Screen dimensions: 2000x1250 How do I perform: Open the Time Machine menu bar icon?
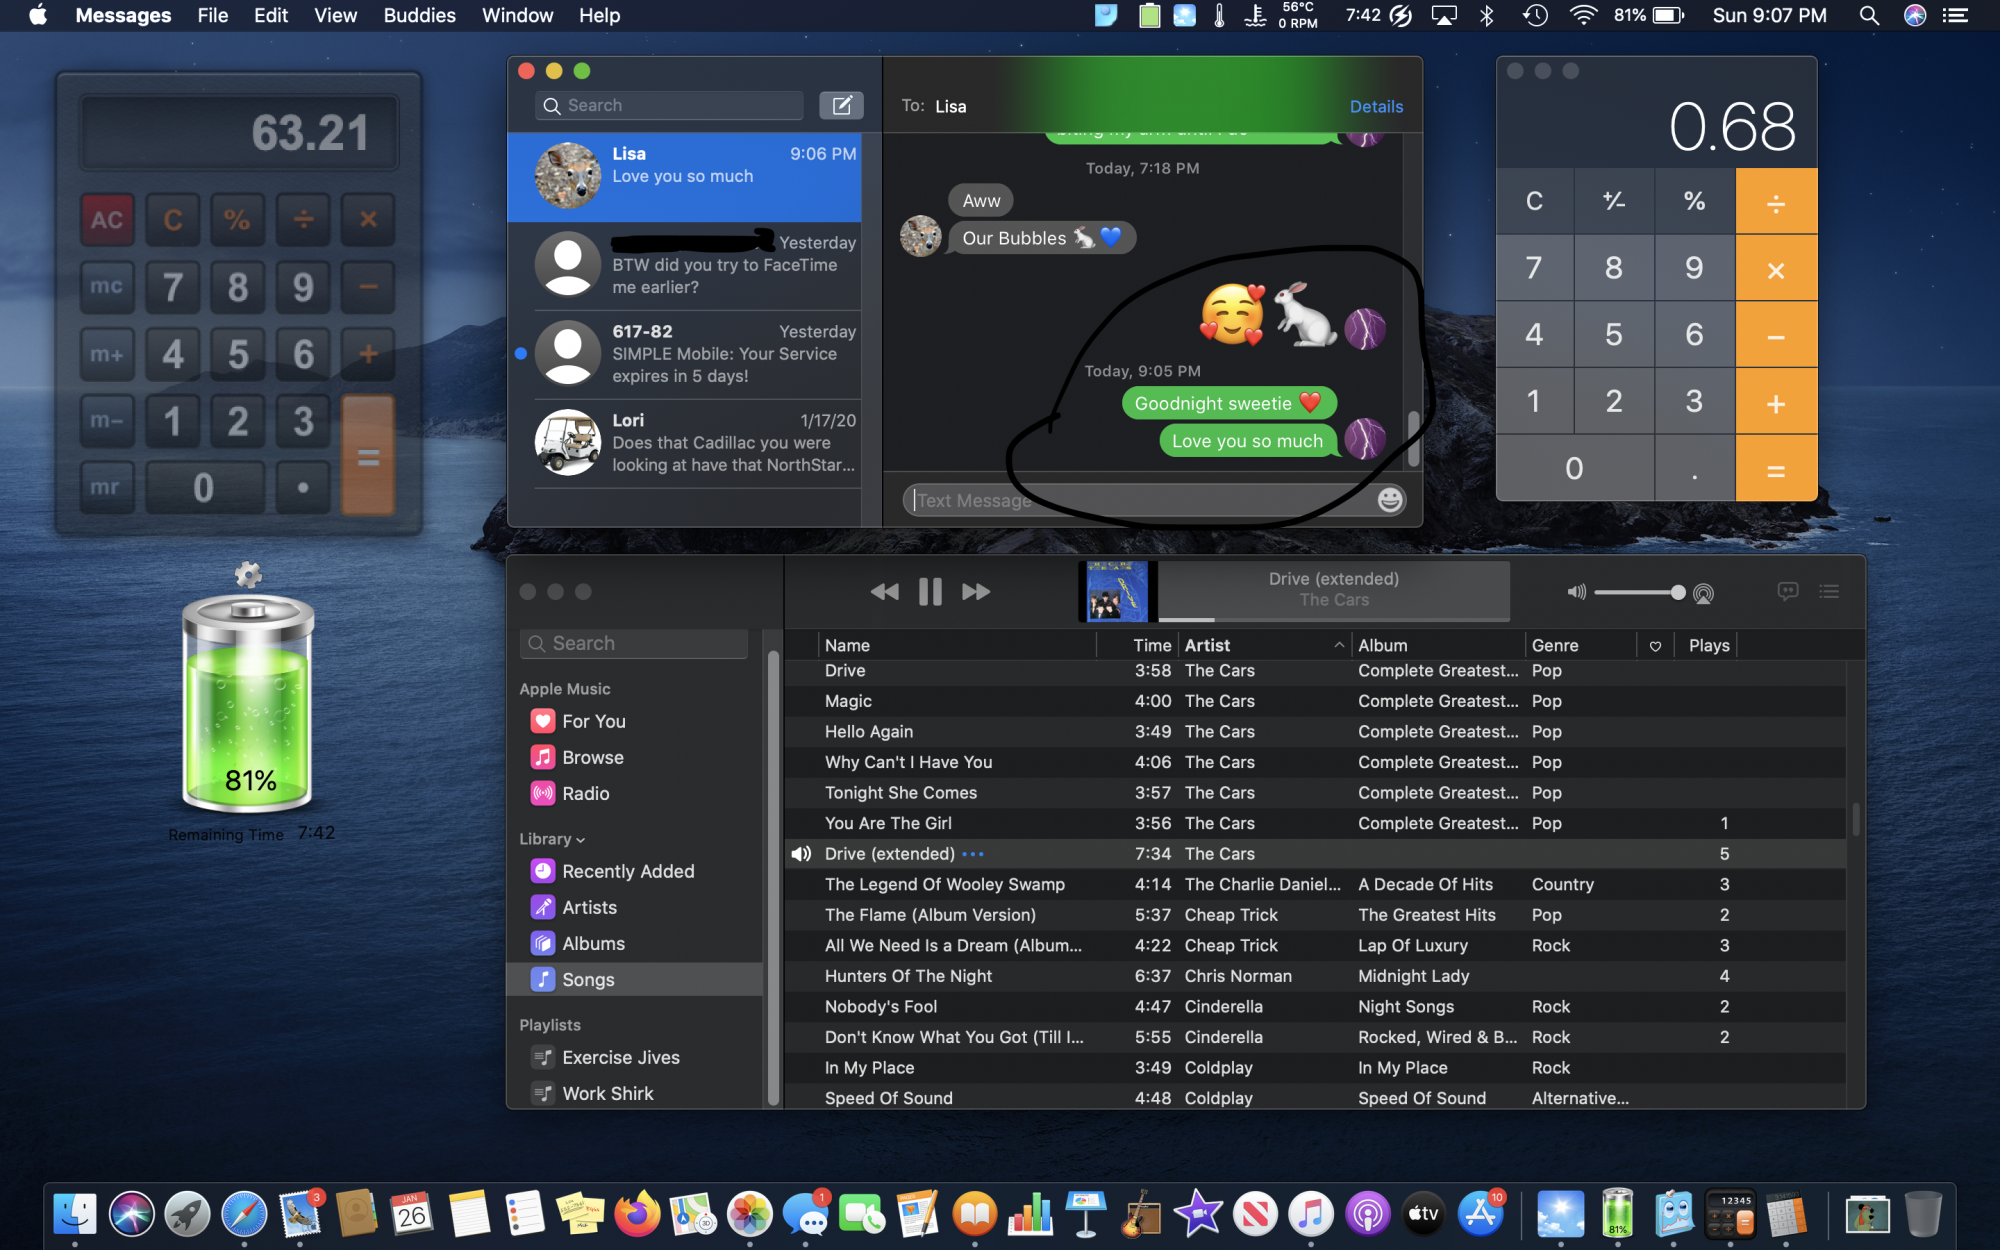[1534, 15]
